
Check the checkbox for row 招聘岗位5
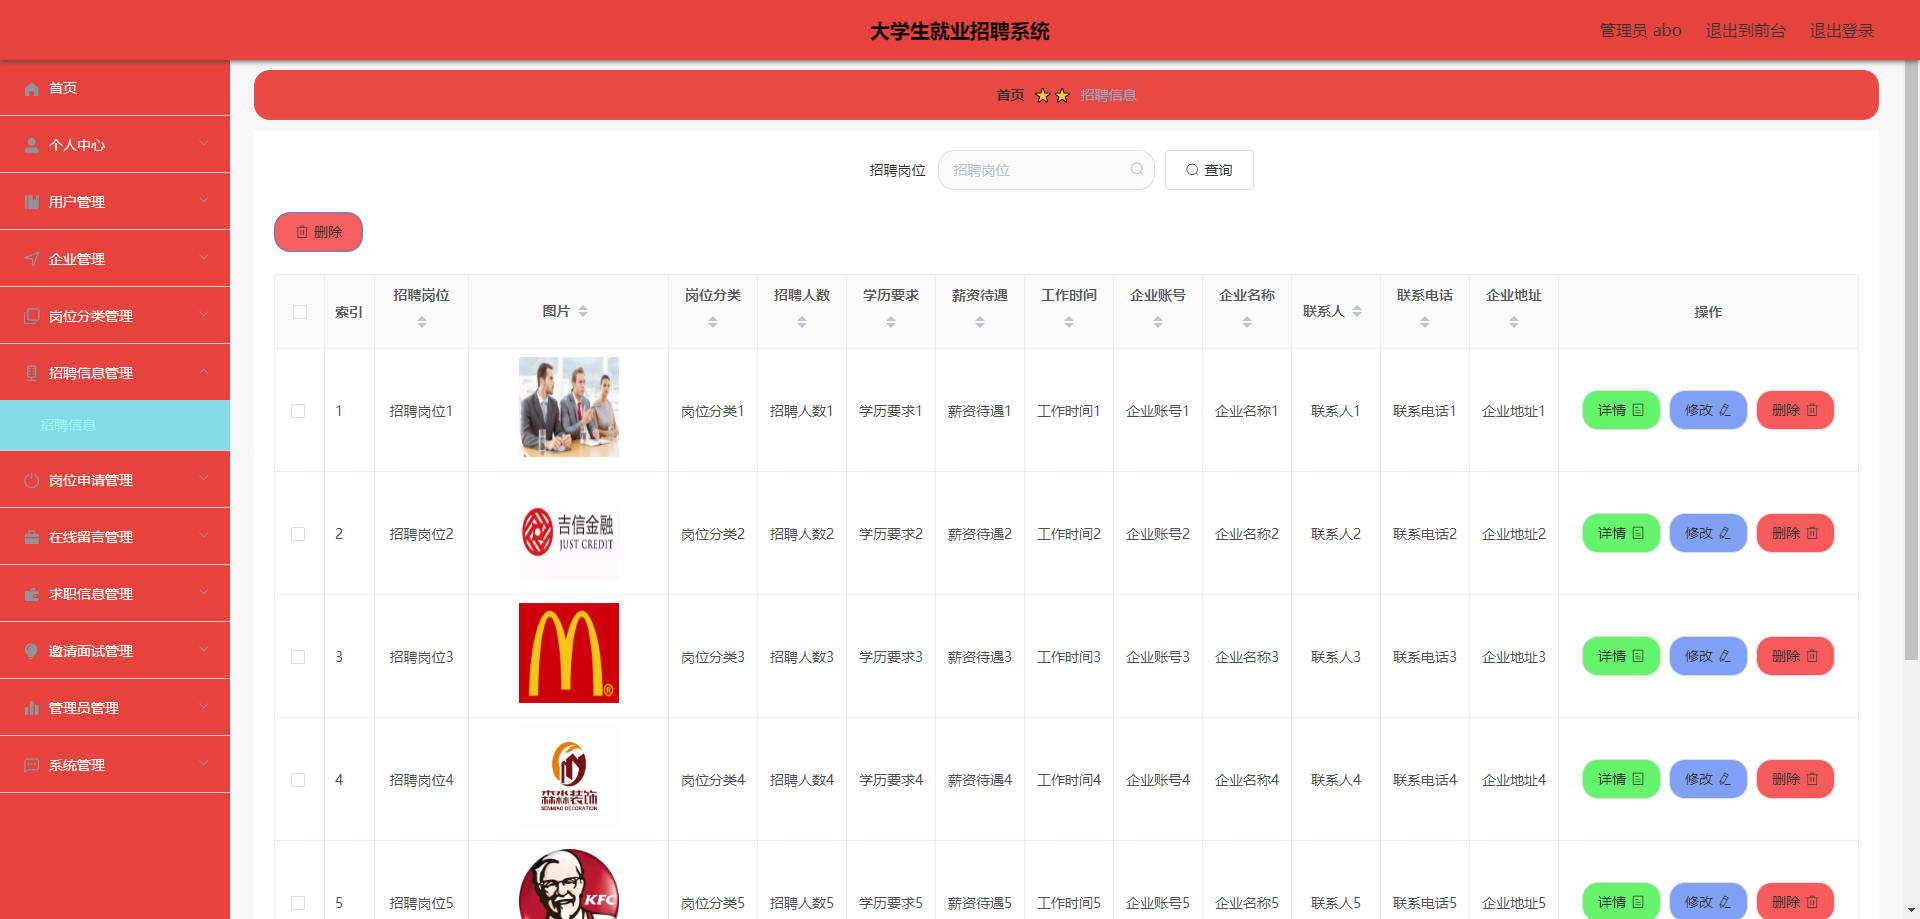pos(298,903)
